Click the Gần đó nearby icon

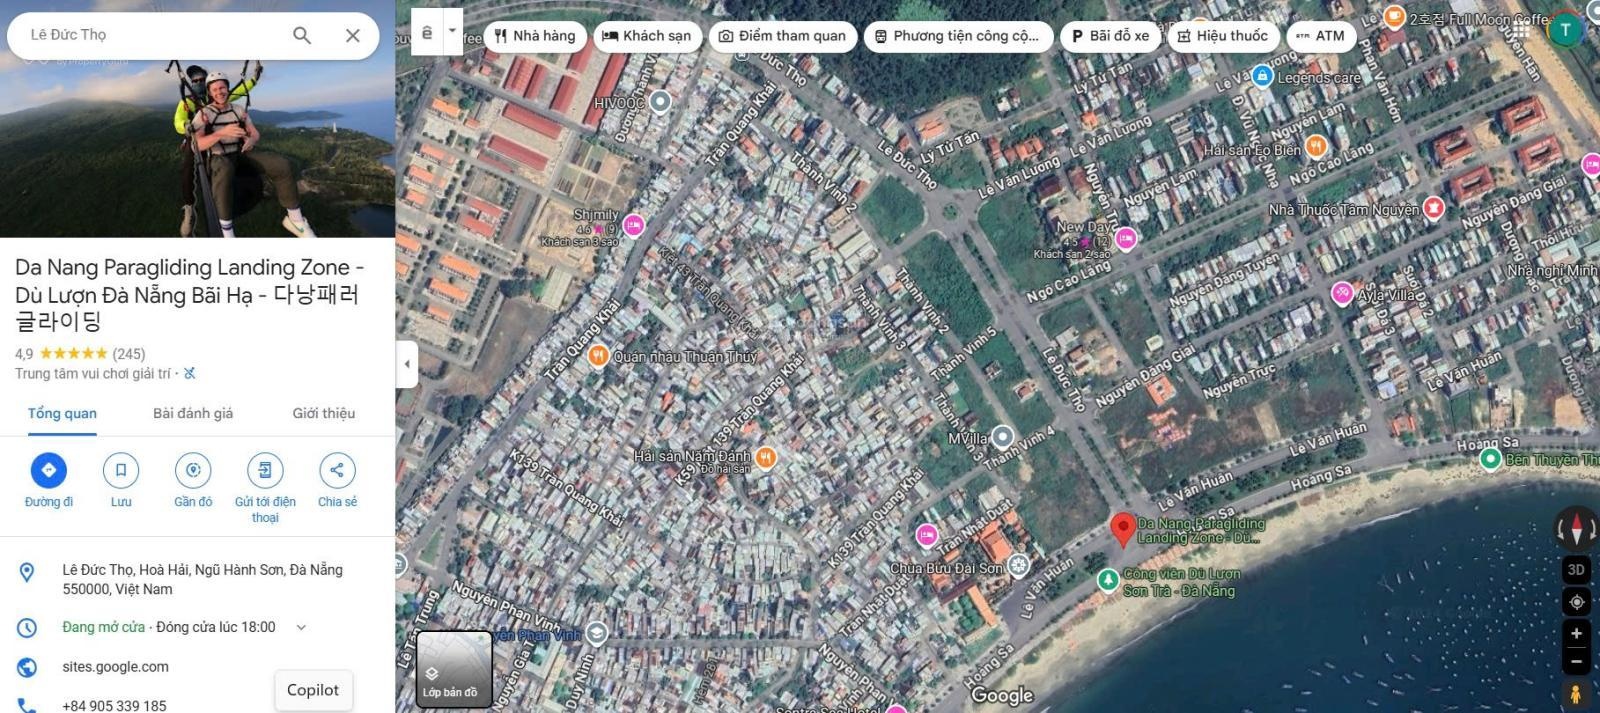tap(193, 470)
